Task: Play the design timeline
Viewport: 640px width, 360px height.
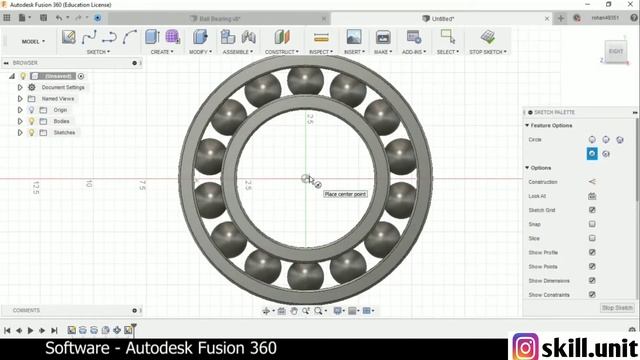Action: click(x=30, y=330)
